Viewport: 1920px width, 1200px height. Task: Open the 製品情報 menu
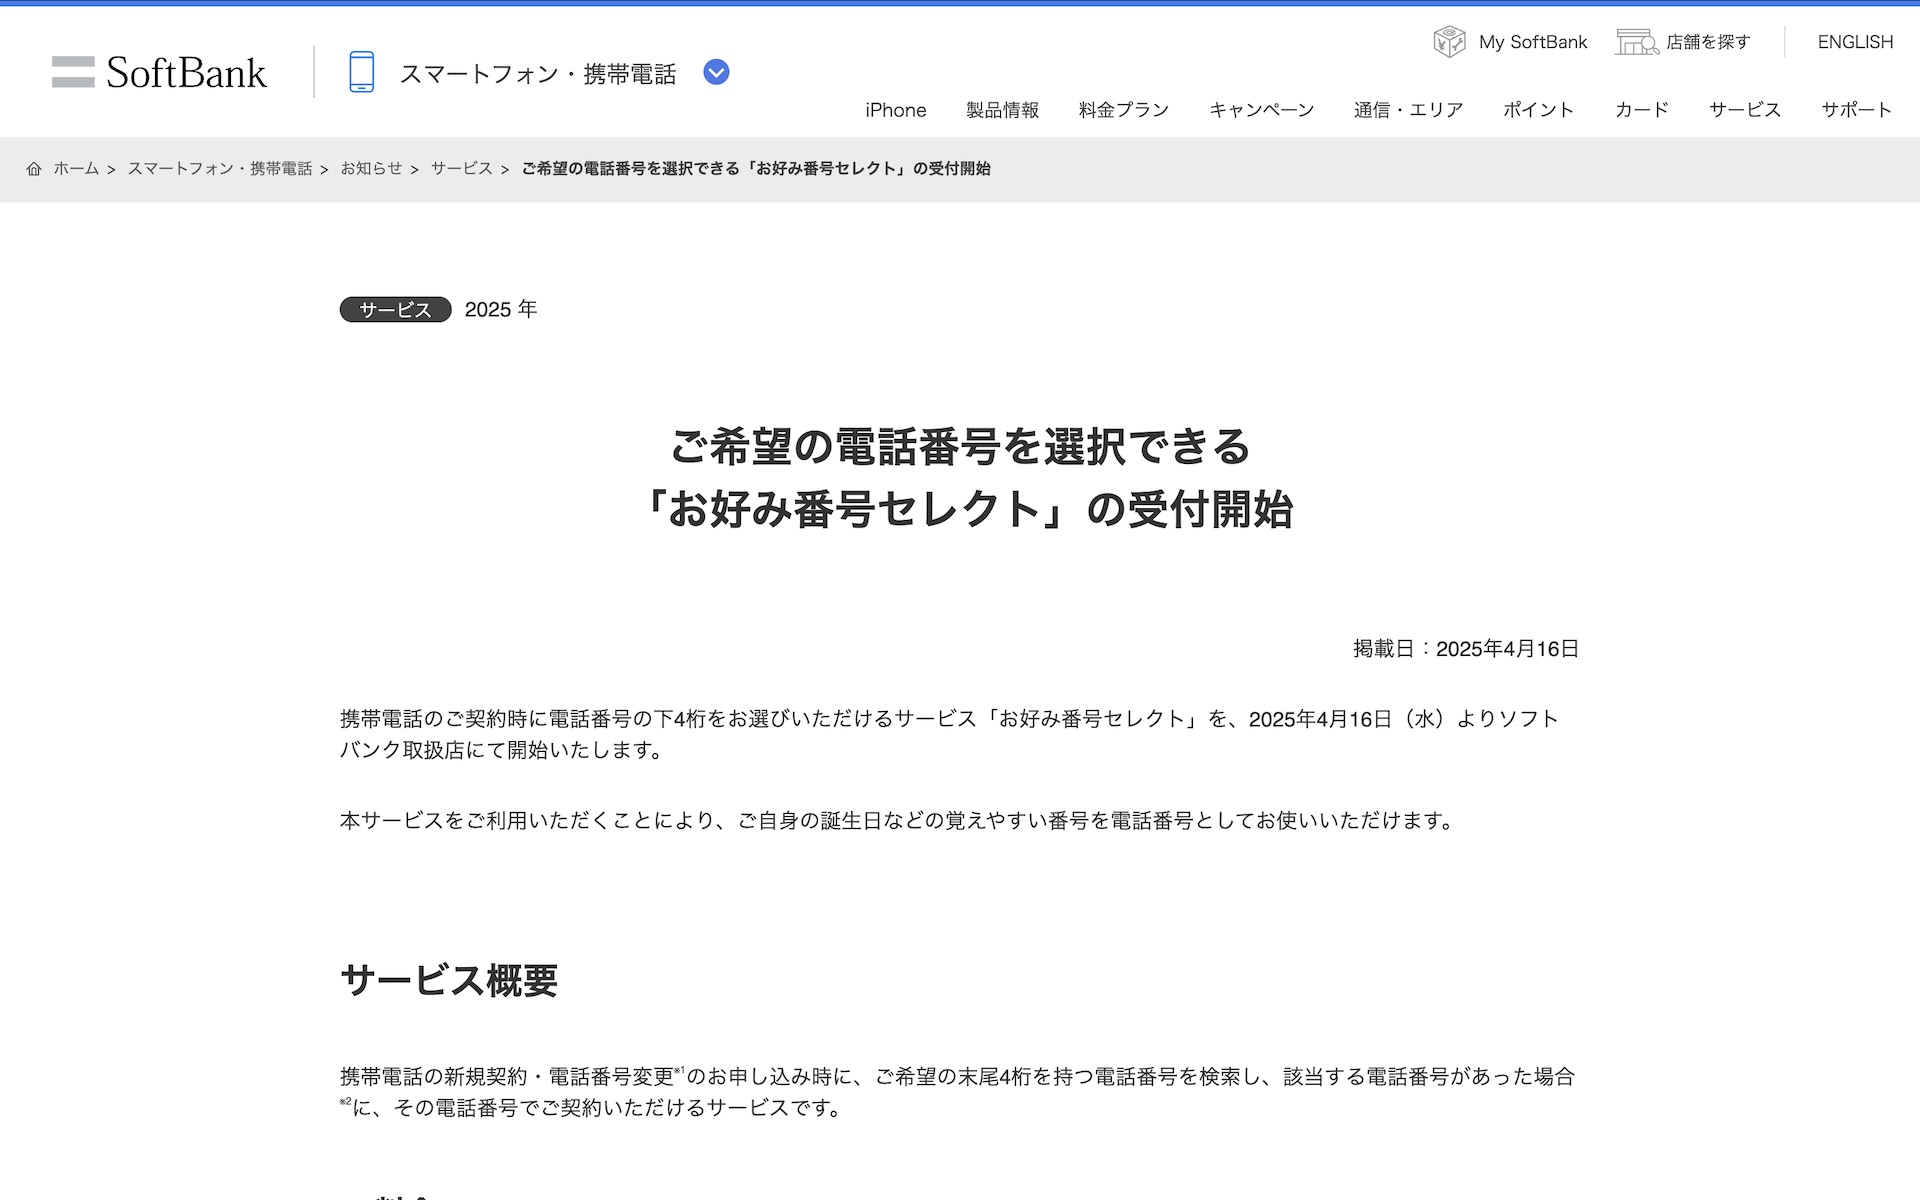[x=1002, y=110]
